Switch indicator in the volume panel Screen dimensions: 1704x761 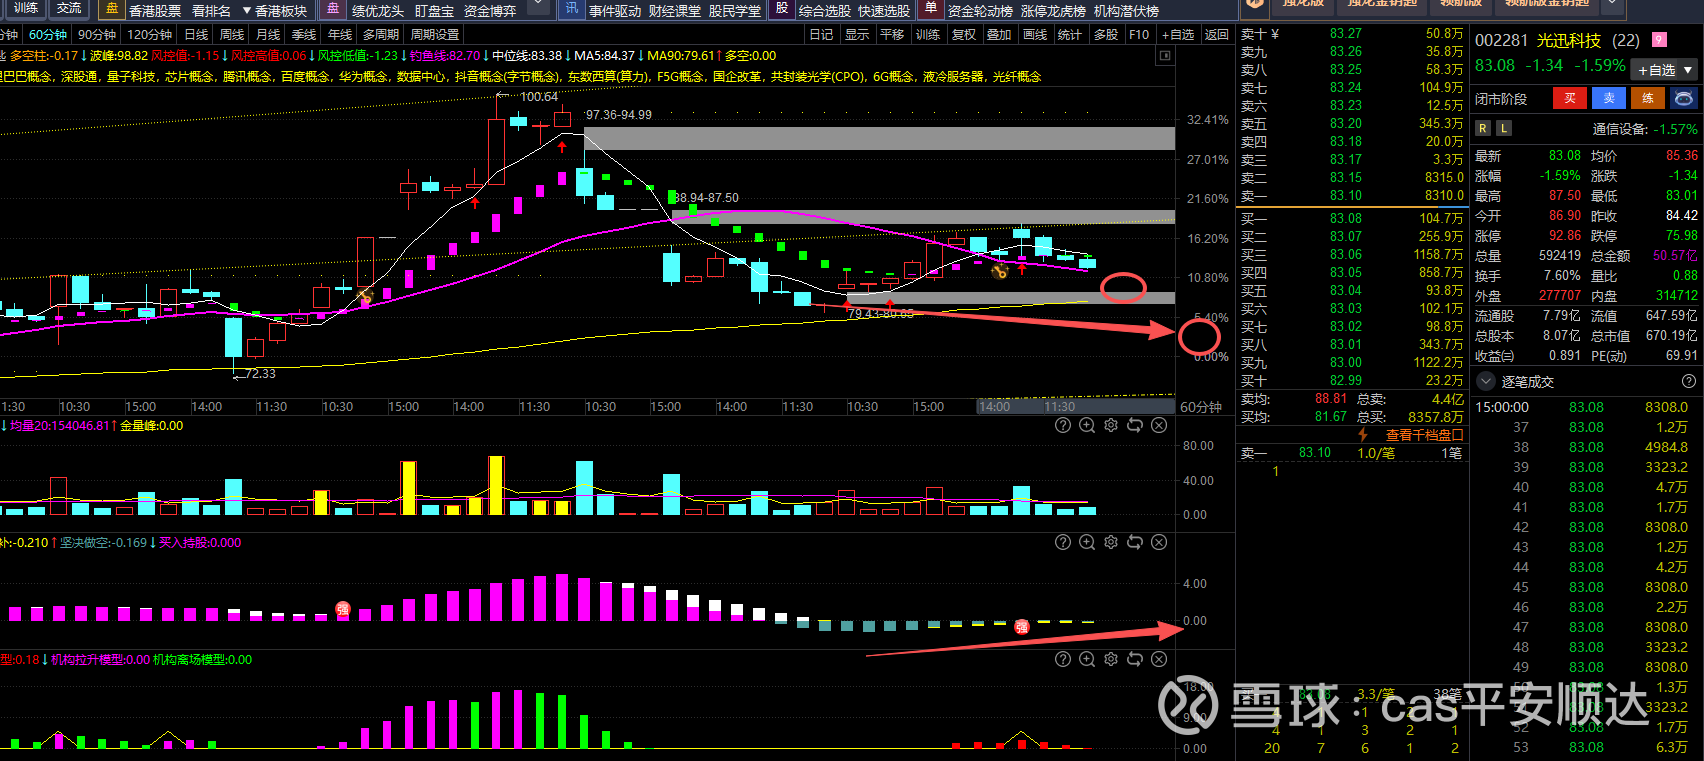click(x=1135, y=425)
